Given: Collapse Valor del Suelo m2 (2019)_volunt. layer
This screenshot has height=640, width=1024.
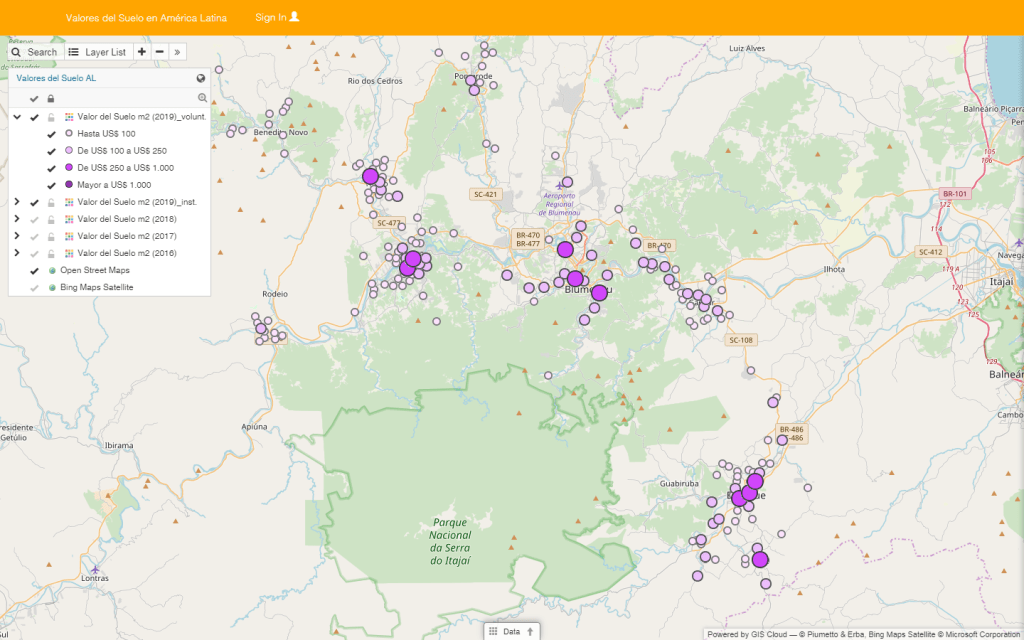Looking at the screenshot, I should click(17, 117).
